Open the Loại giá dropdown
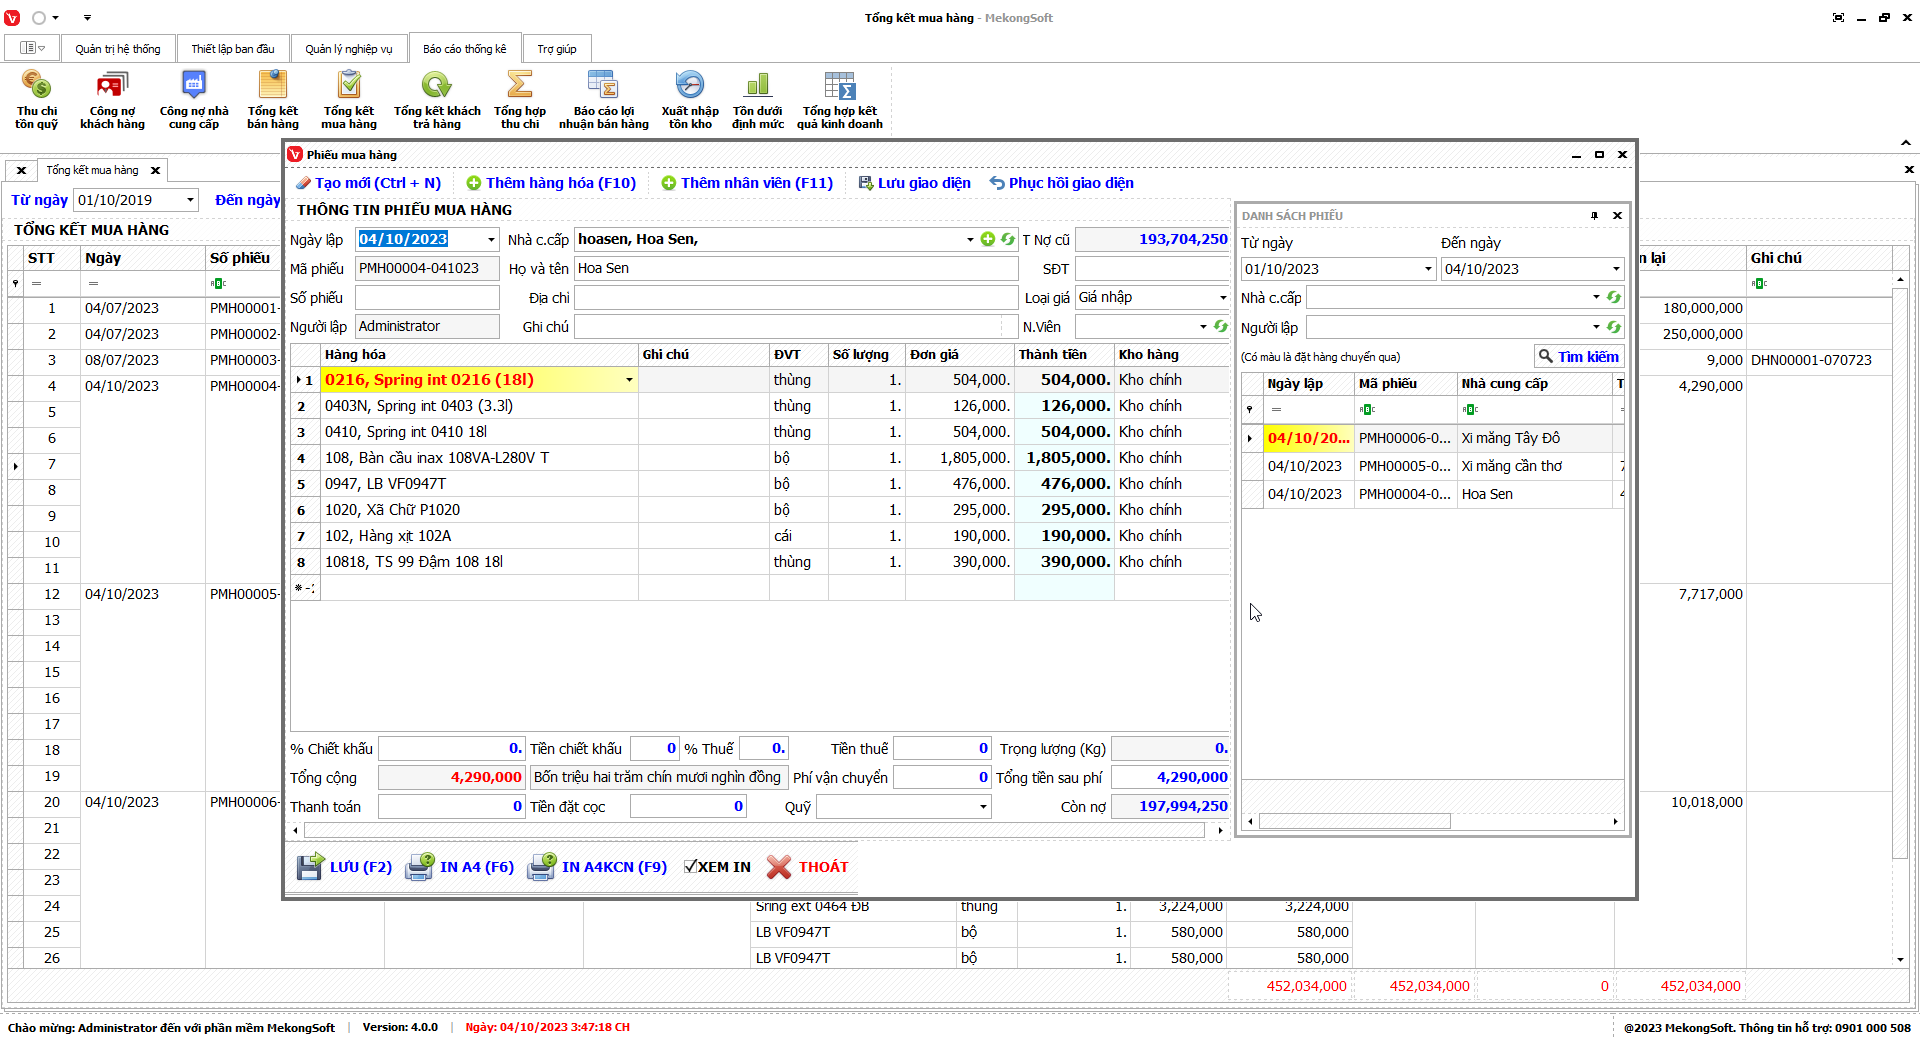 coord(1222,298)
